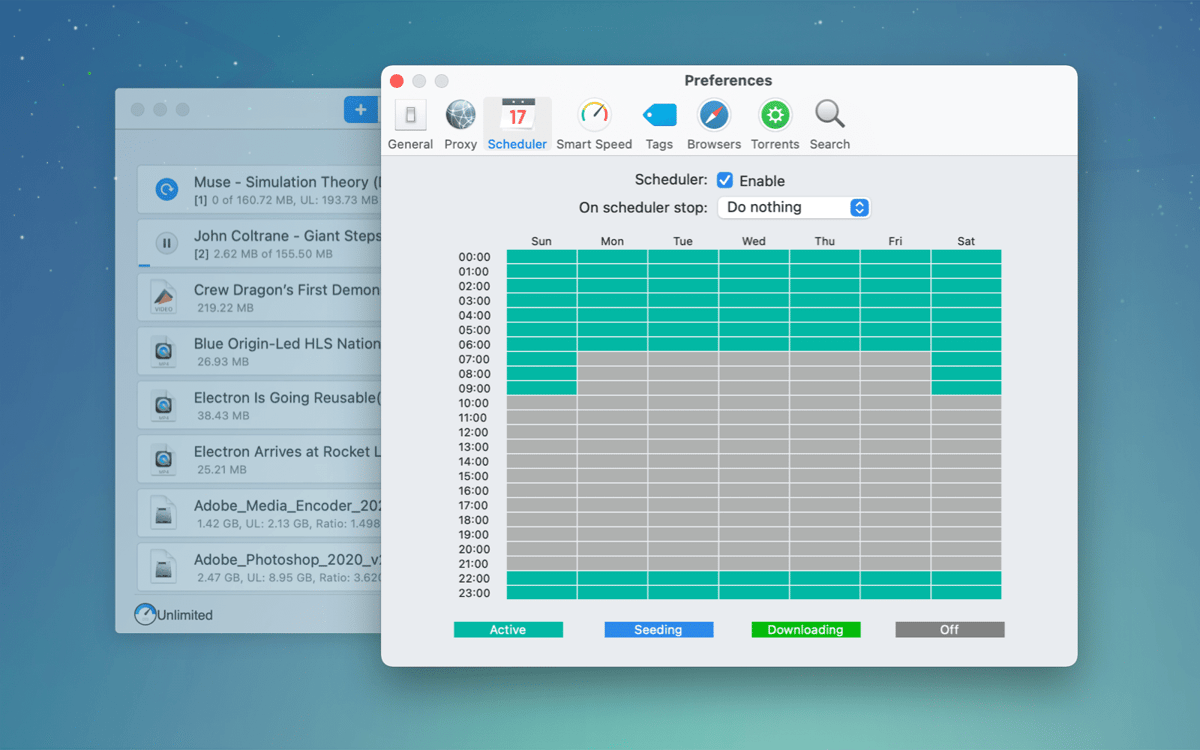Screen dimensions: 1200x750
Task: Toggle the Monday 12:00 schedule cell
Action: coord(612,432)
